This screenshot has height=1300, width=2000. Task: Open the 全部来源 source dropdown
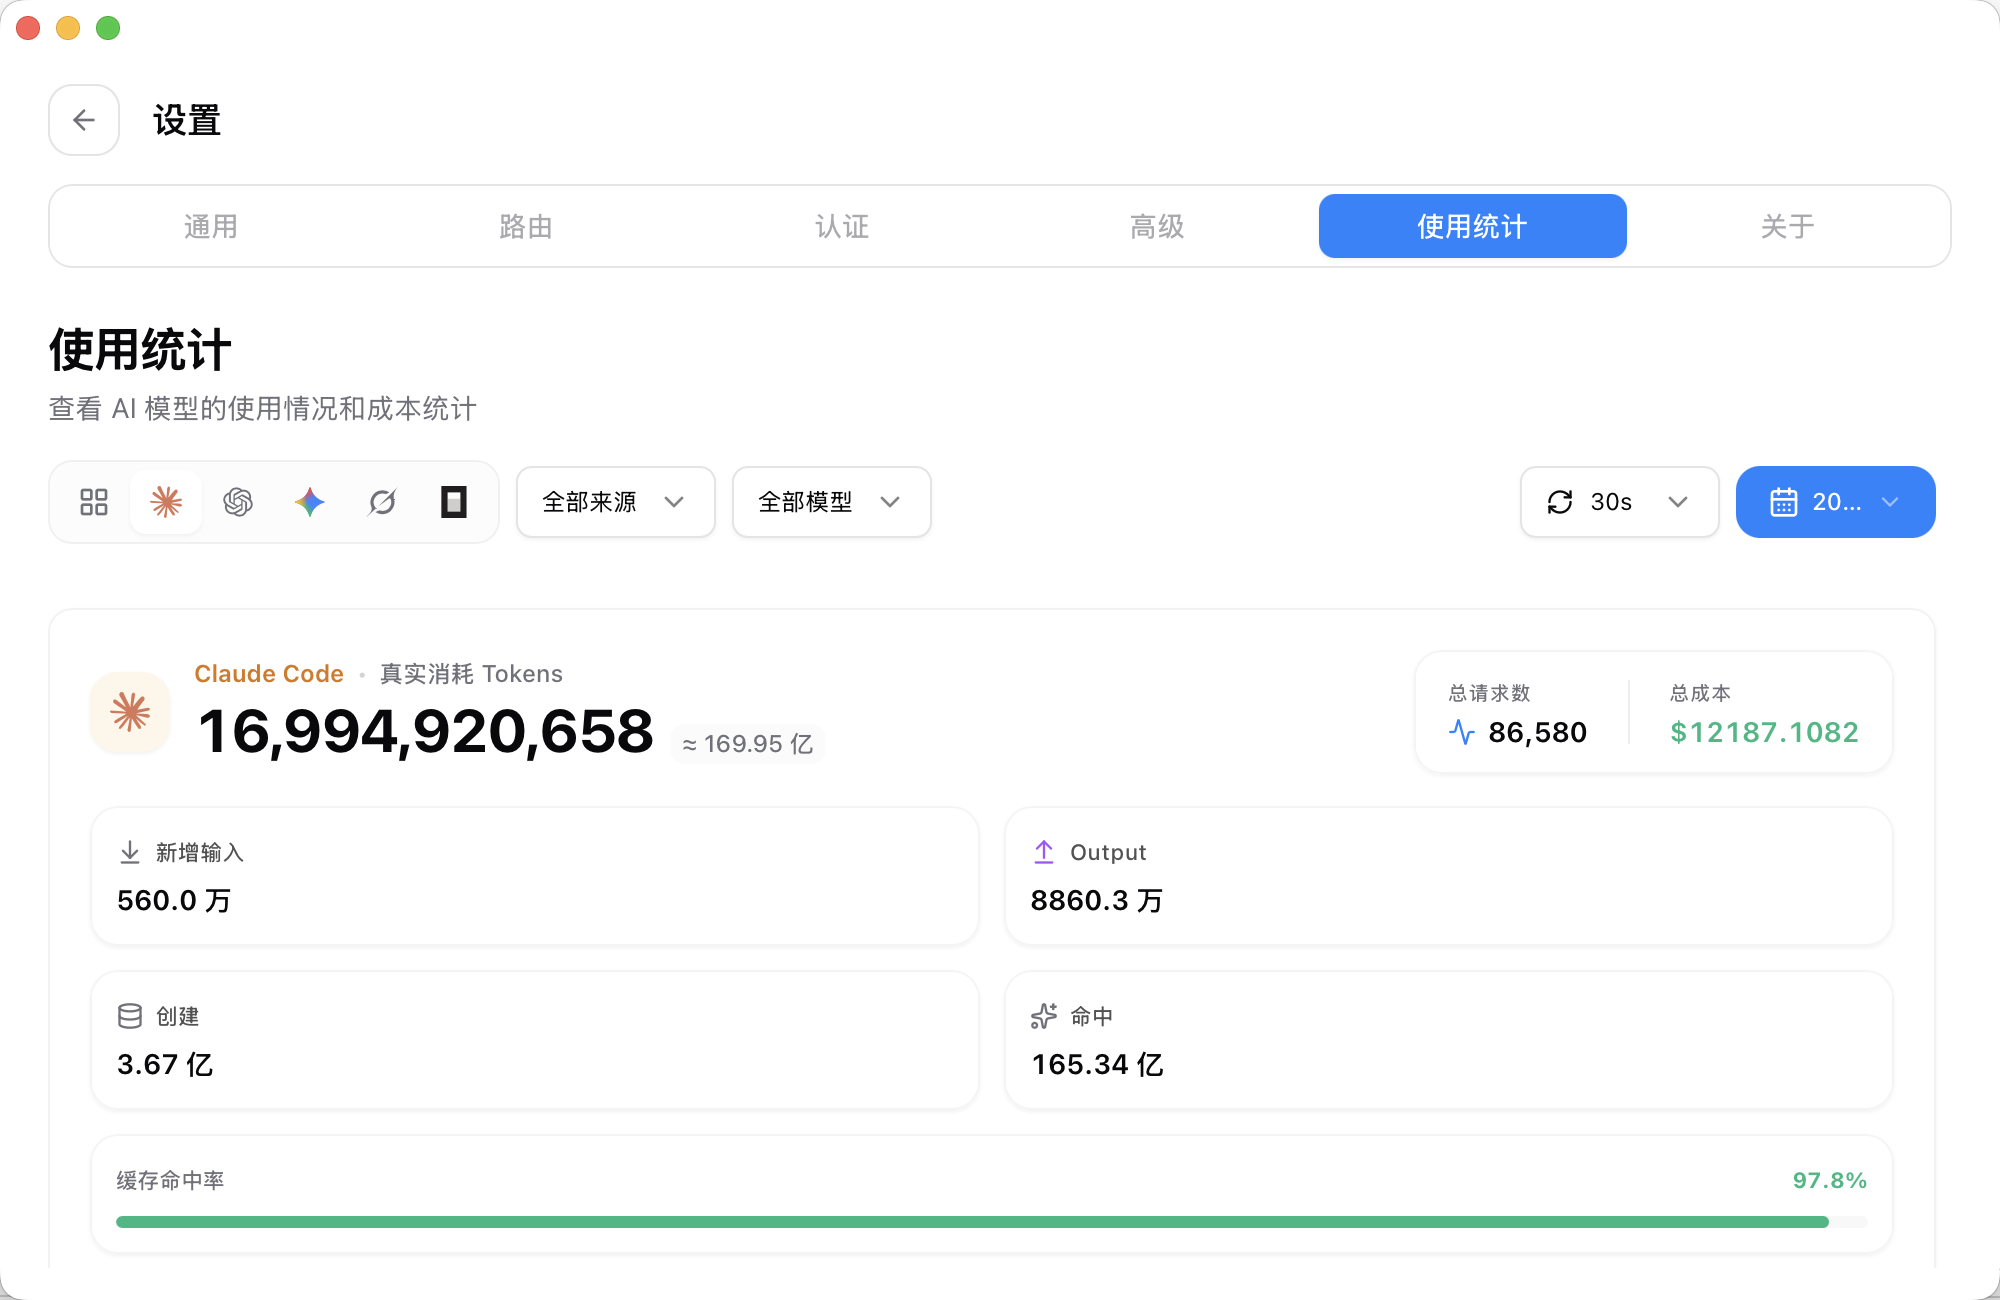(x=616, y=502)
